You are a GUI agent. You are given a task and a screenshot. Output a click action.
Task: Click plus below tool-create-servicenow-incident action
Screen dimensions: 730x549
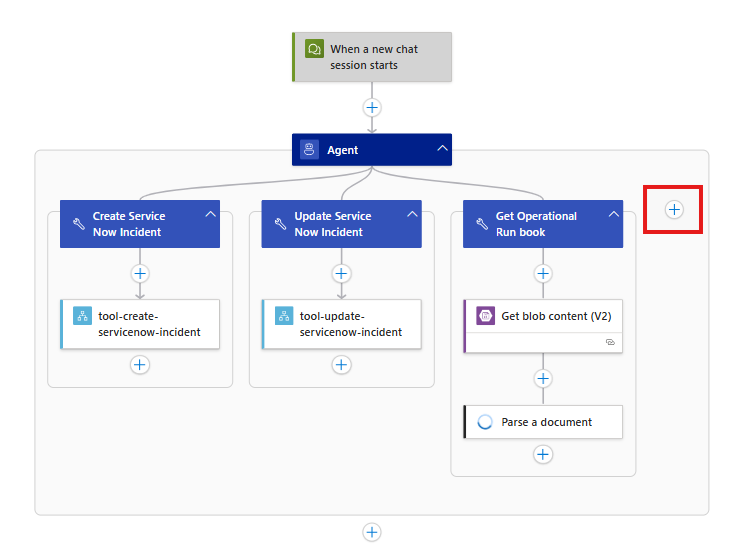point(140,365)
